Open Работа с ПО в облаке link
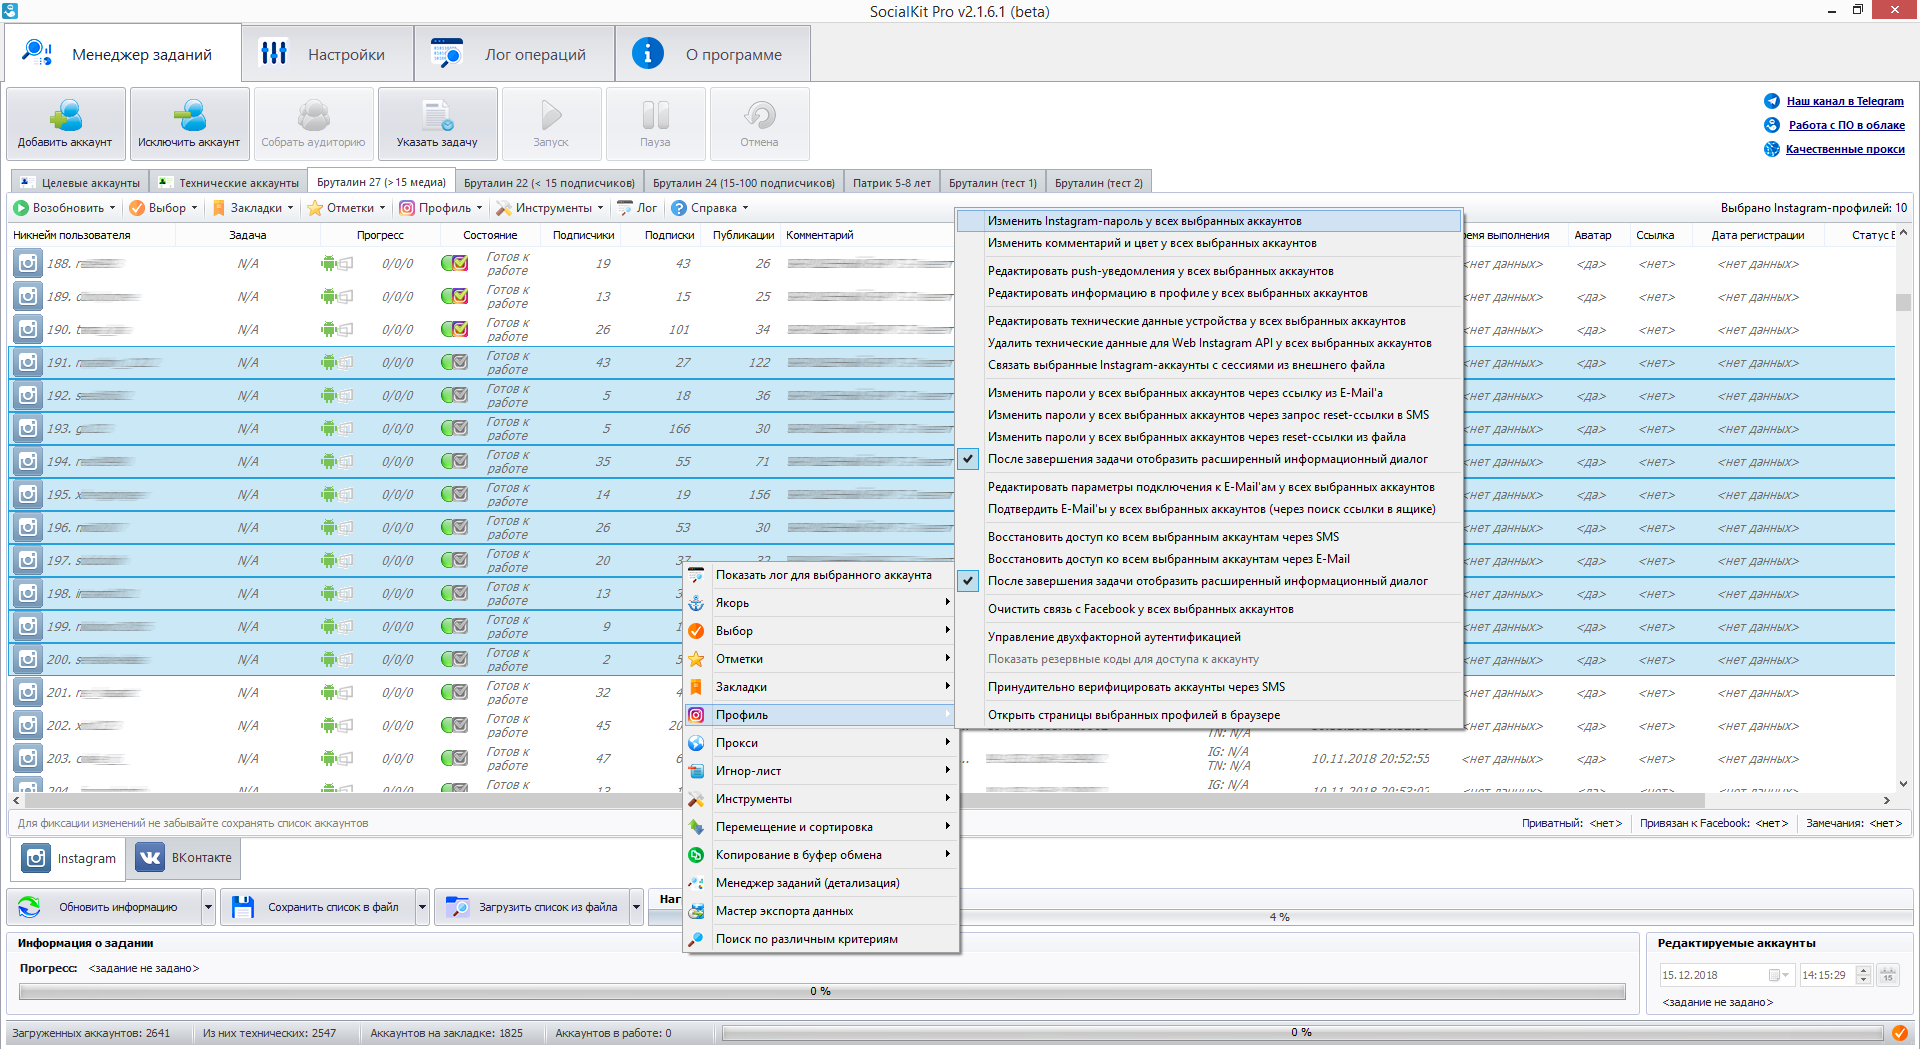The width and height of the screenshot is (1920, 1049). tap(1846, 125)
